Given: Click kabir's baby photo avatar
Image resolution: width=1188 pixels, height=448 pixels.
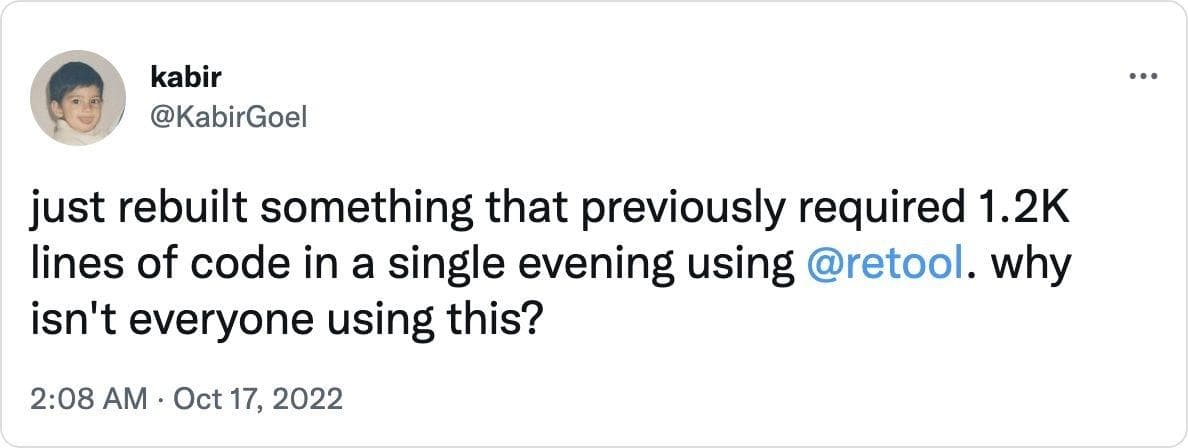Looking at the screenshot, I should (x=77, y=98).
